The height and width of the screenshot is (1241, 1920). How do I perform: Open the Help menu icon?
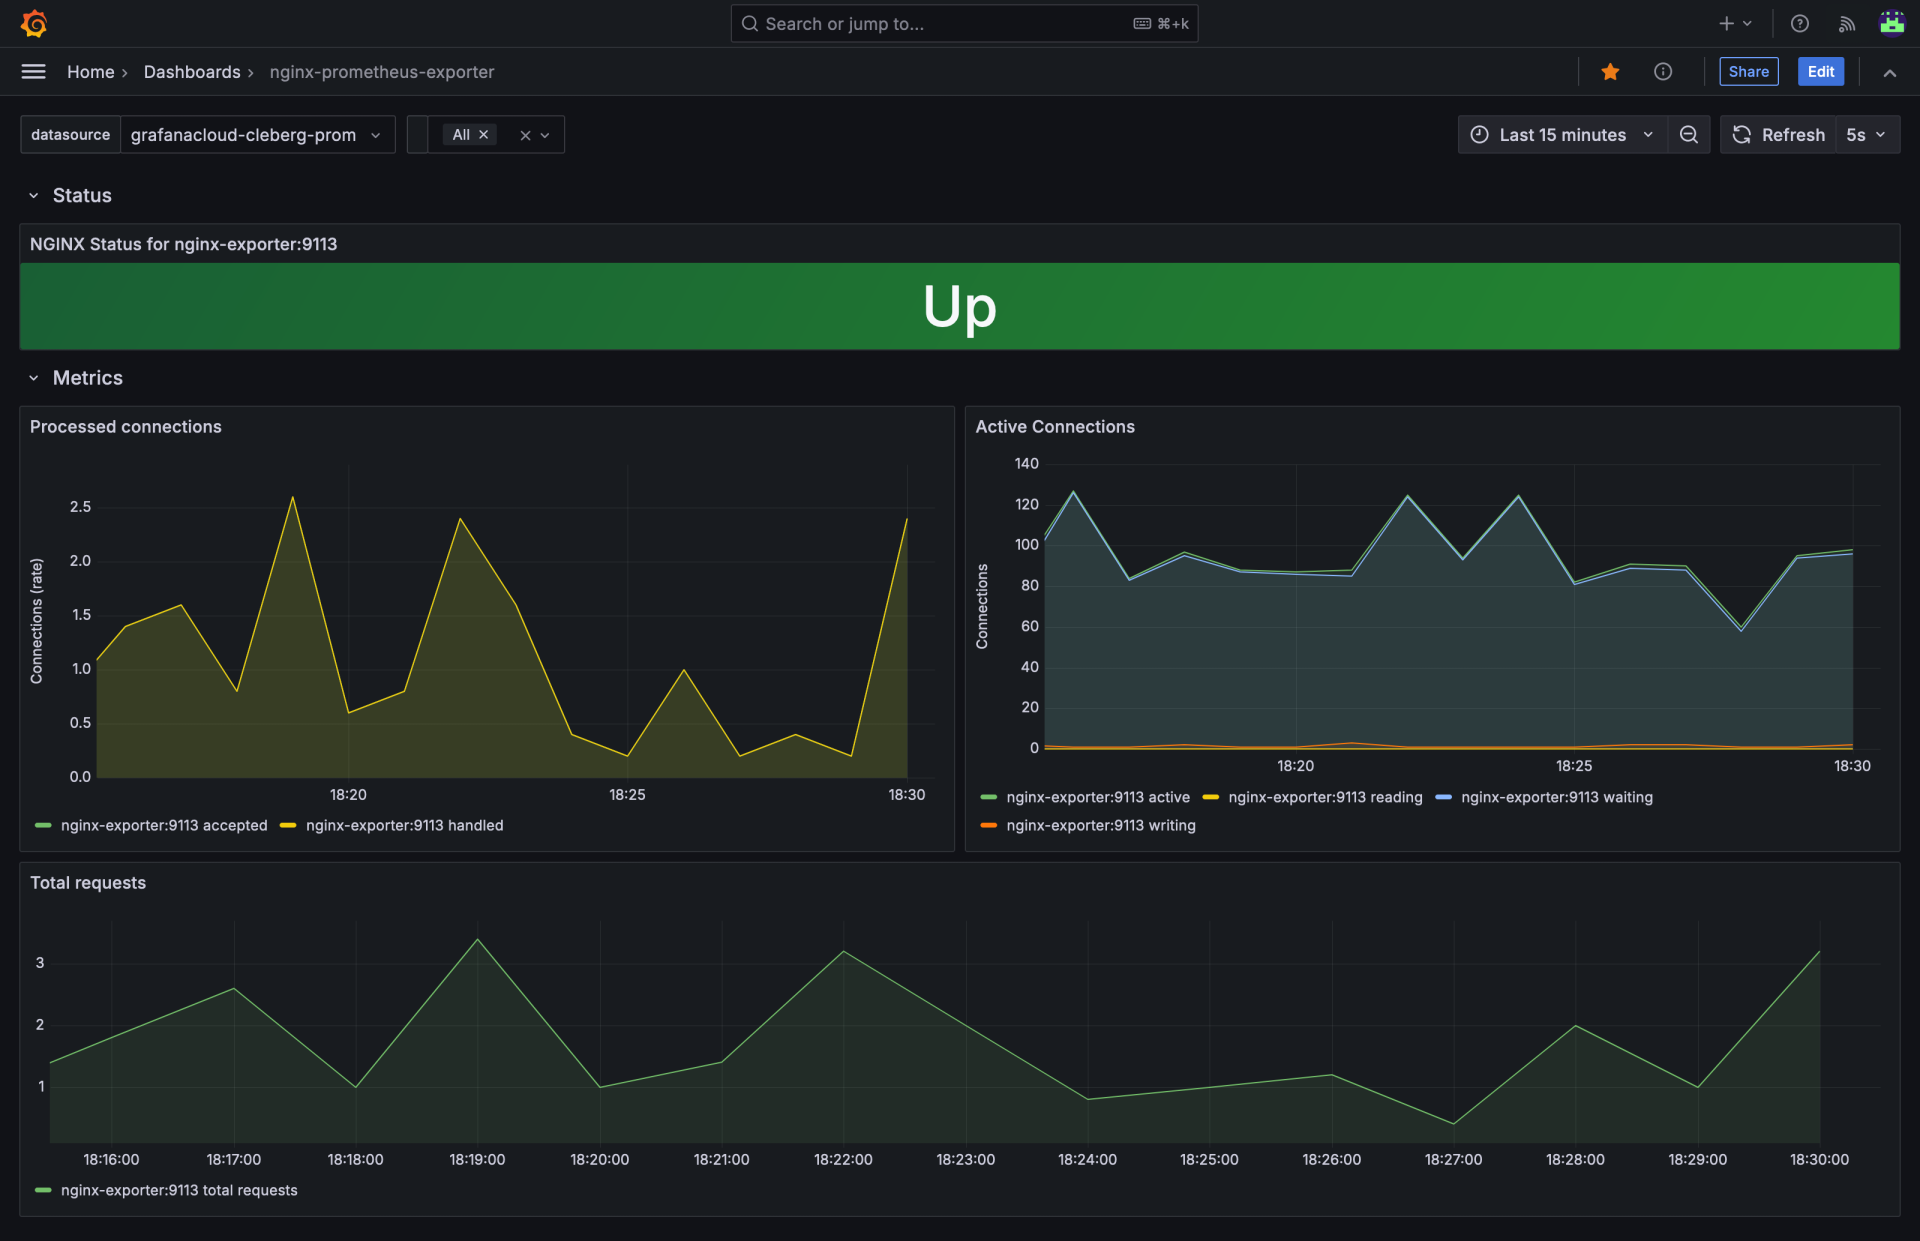pyautogui.click(x=1799, y=23)
